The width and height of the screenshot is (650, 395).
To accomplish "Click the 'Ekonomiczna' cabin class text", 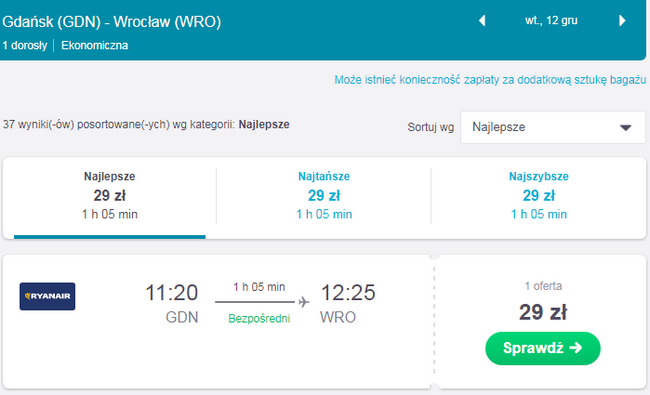I will pos(95,45).
